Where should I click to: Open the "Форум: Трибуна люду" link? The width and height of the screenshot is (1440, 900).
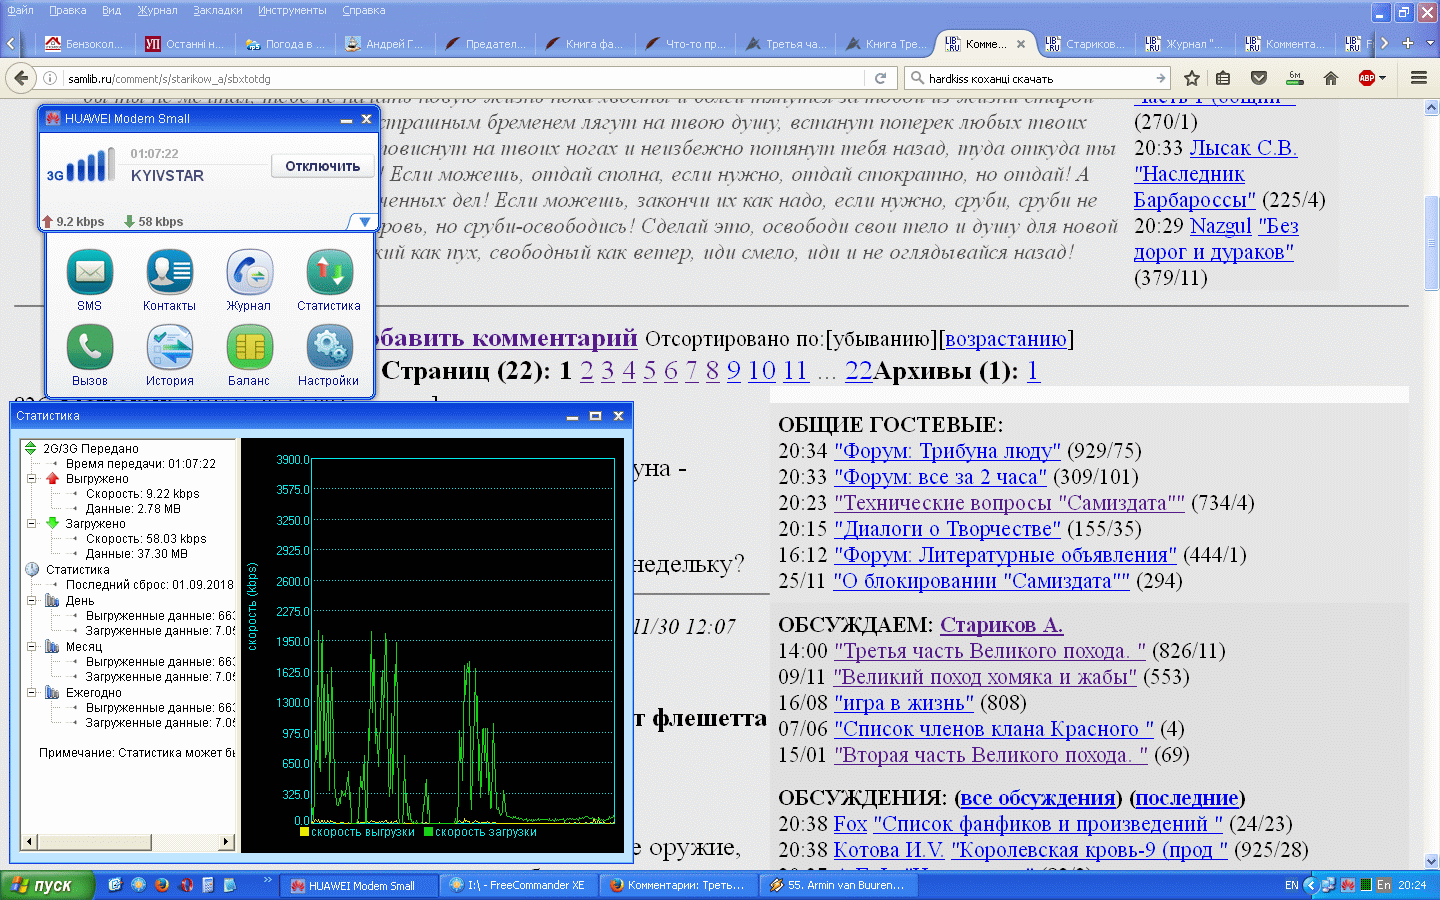tap(947, 451)
